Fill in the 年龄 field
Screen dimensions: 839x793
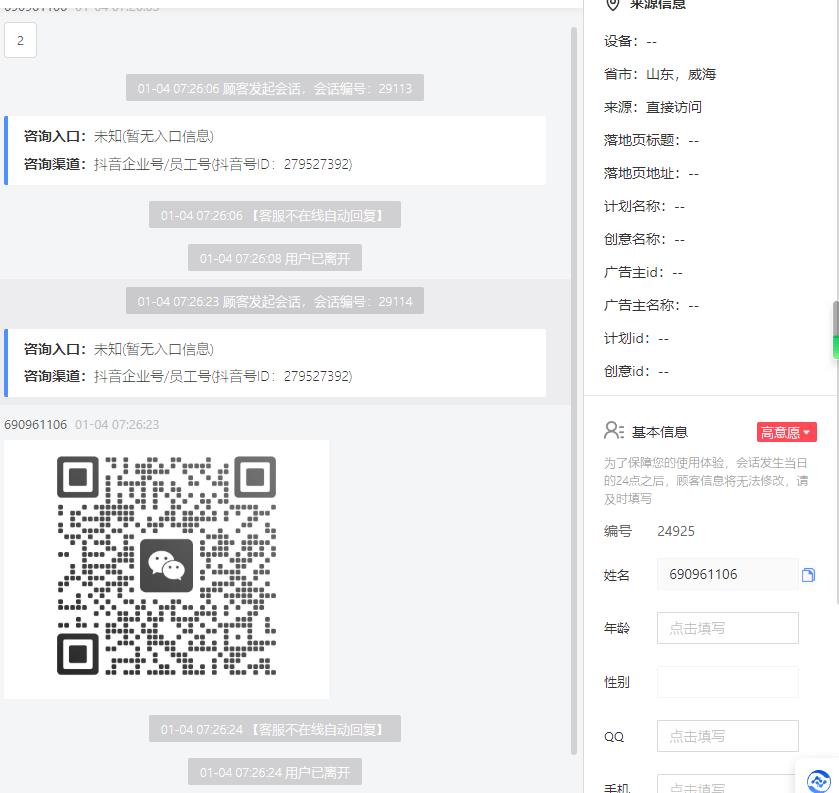[x=727, y=628]
